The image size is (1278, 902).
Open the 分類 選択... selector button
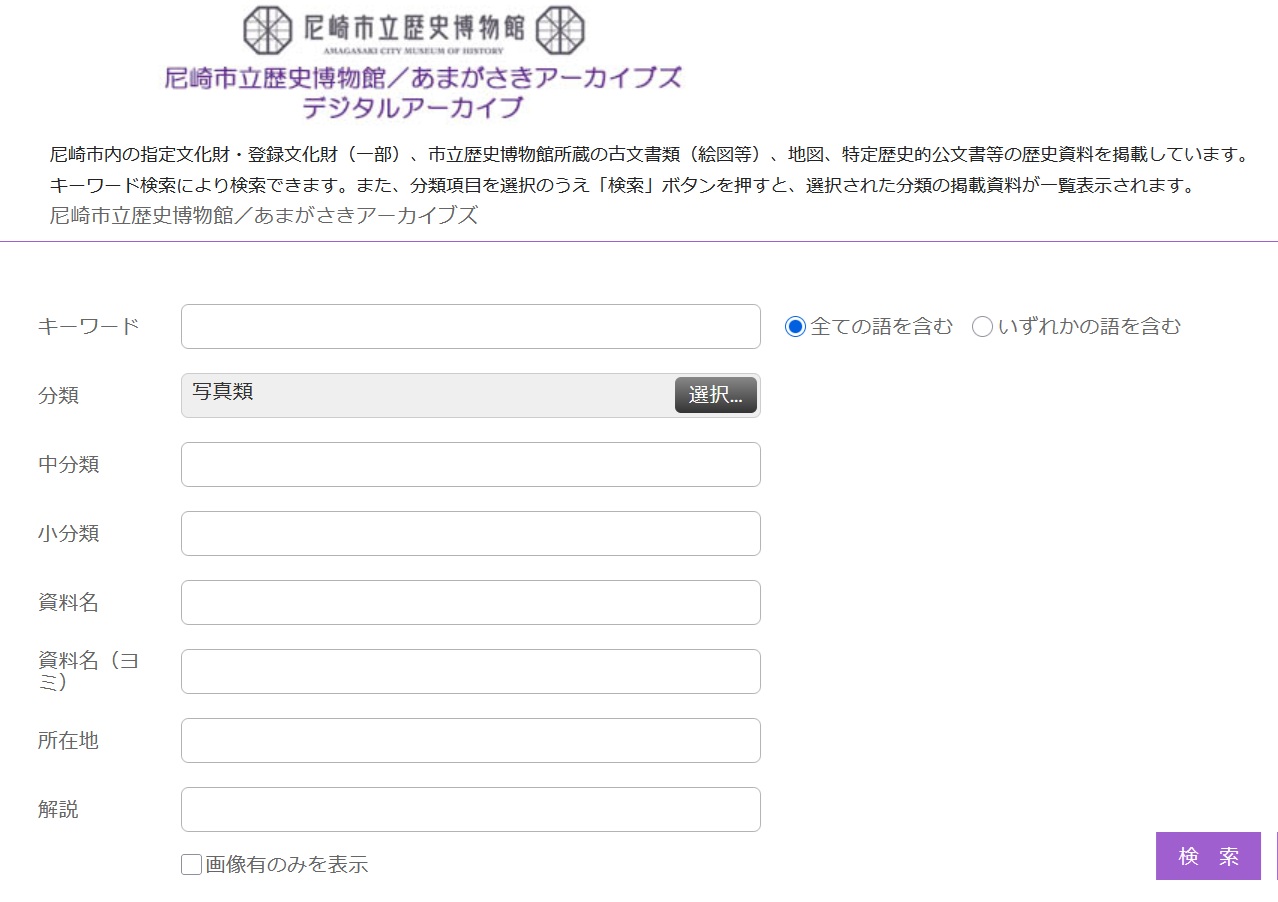715,395
